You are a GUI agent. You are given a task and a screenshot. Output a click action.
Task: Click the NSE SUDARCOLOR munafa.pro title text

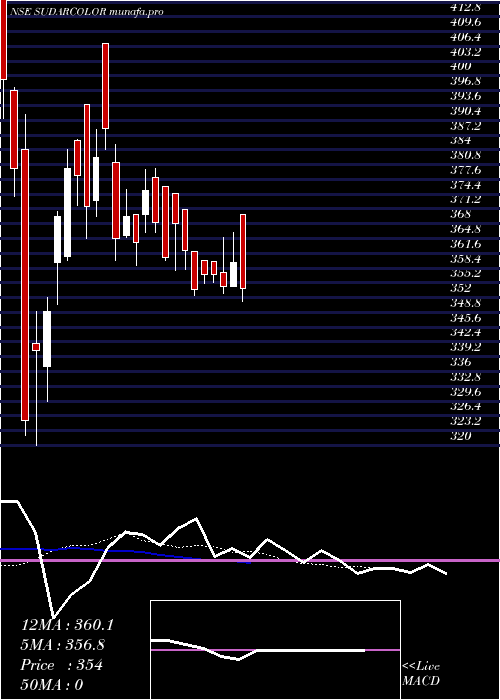[86, 12]
